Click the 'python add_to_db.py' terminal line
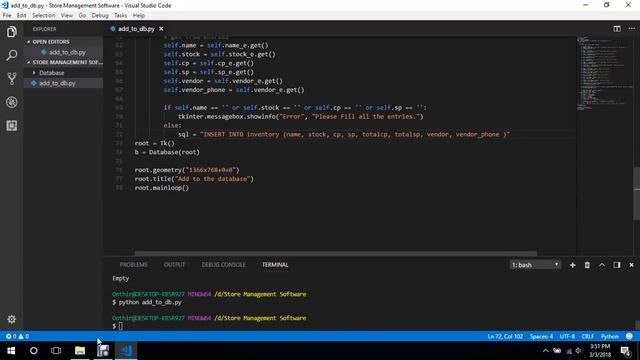 pos(147,302)
